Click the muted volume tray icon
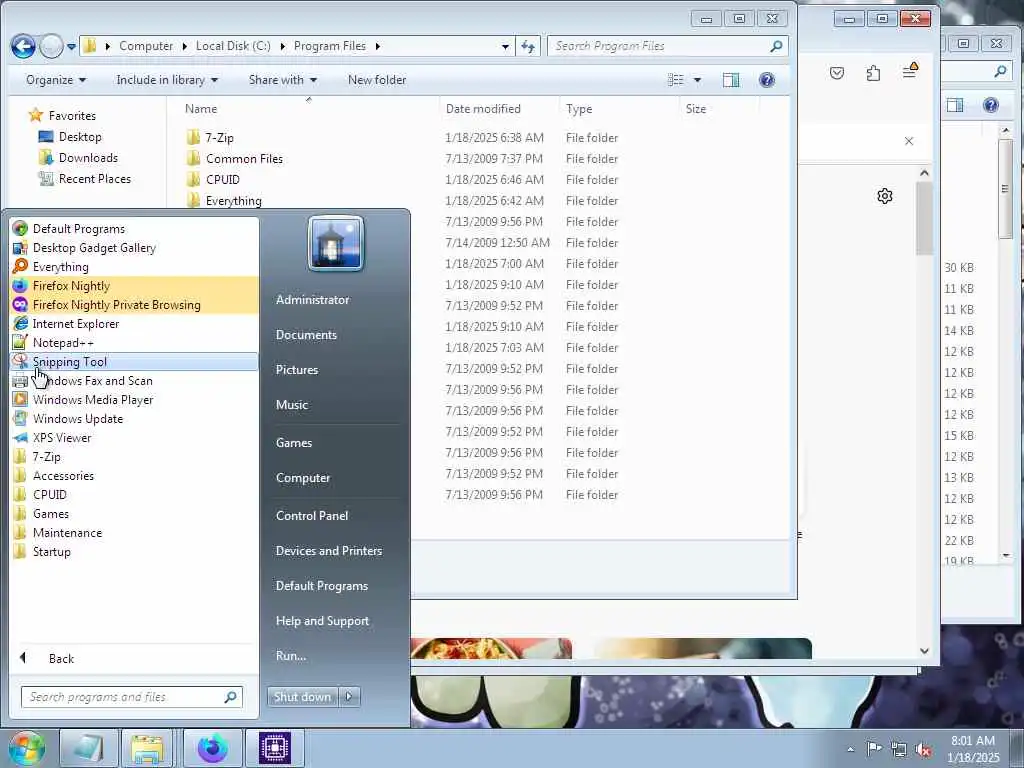This screenshot has height=768, width=1024. tap(923, 750)
